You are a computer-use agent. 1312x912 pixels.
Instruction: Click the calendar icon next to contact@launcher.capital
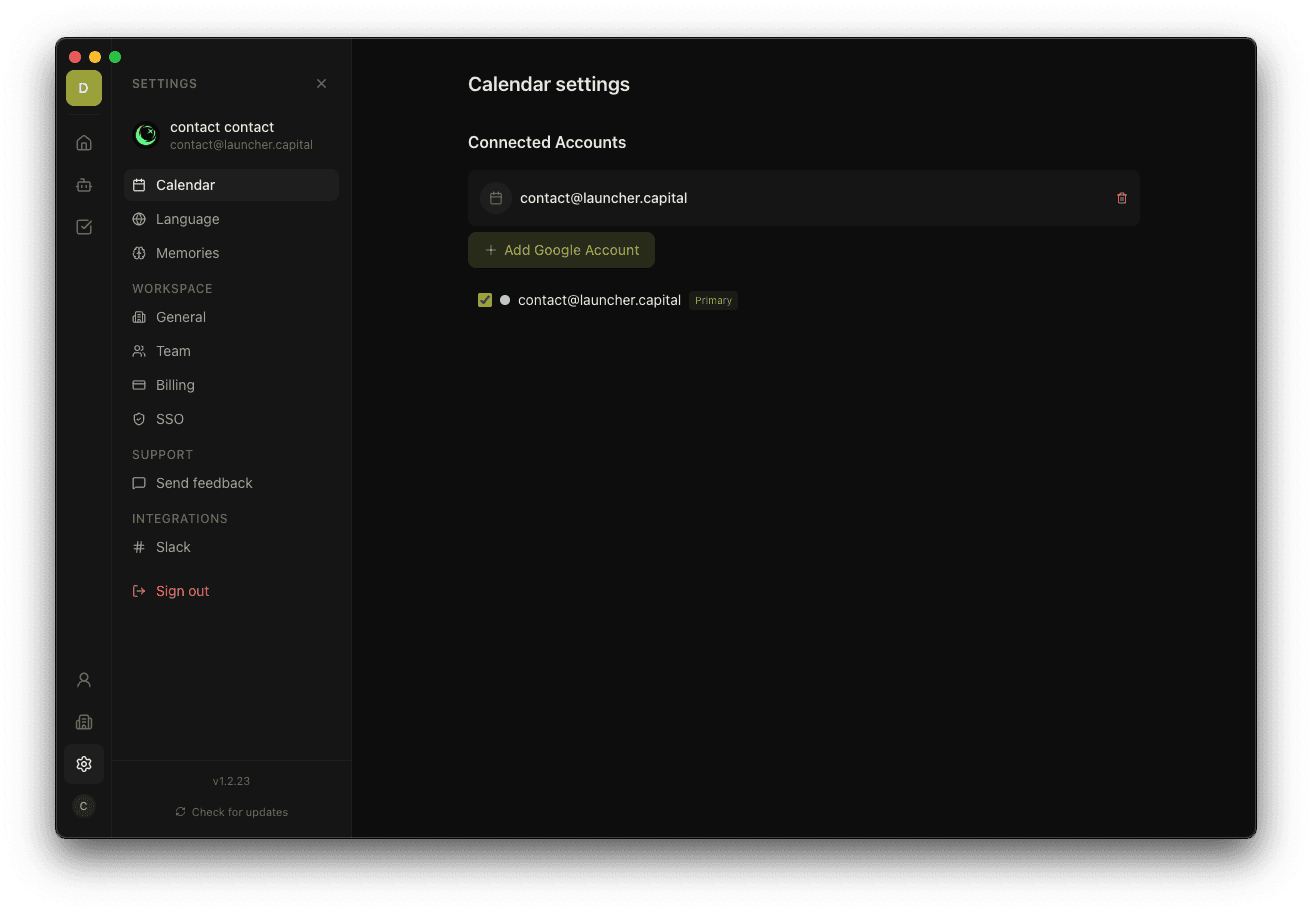pos(496,198)
